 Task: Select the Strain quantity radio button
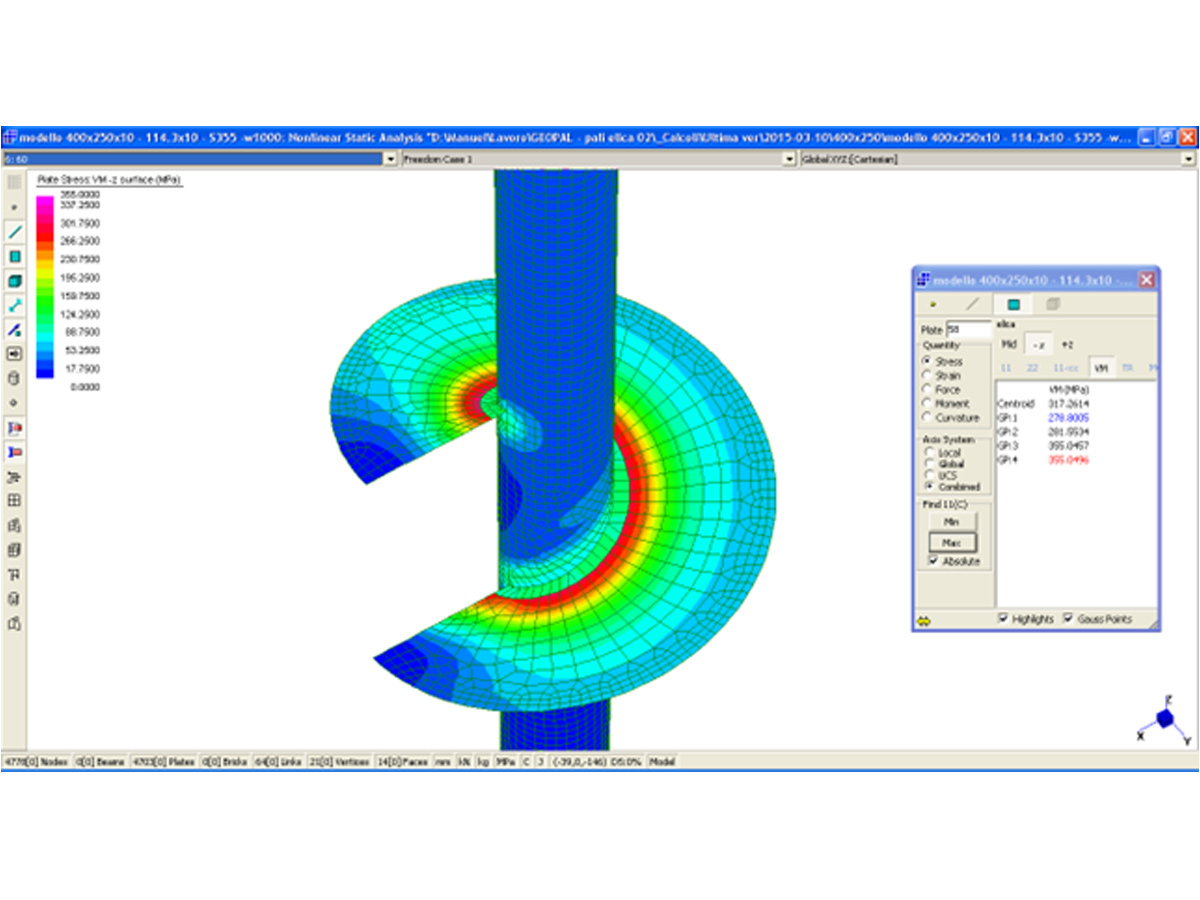click(928, 375)
